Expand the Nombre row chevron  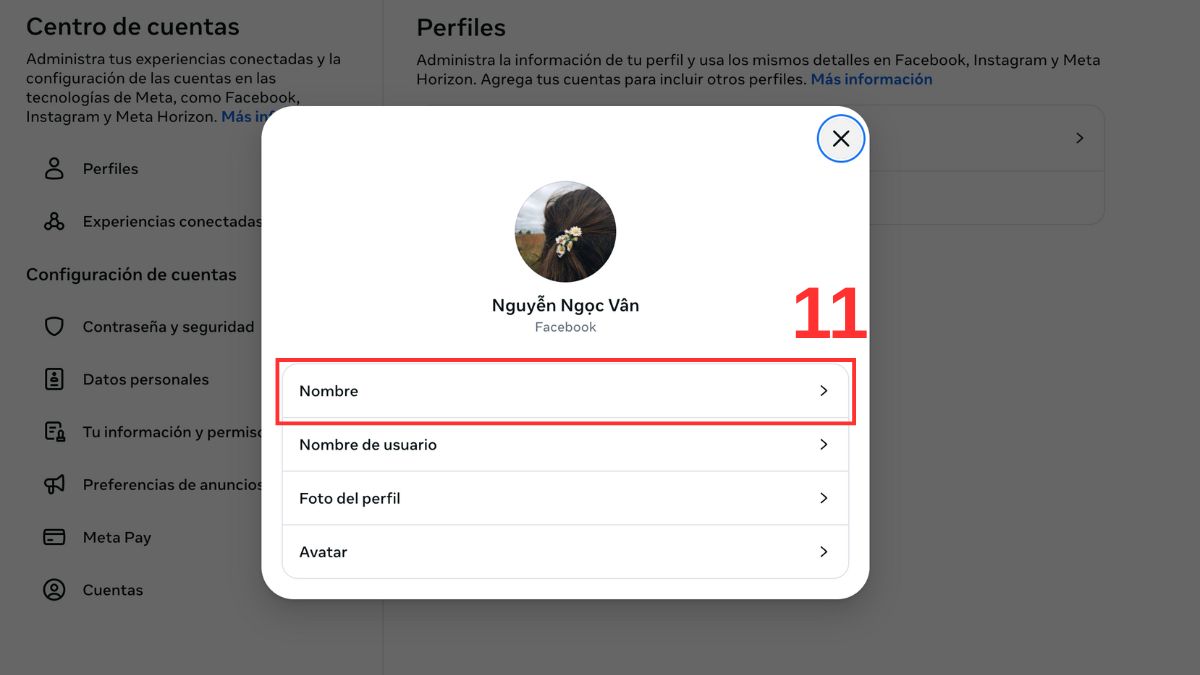pos(823,390)
